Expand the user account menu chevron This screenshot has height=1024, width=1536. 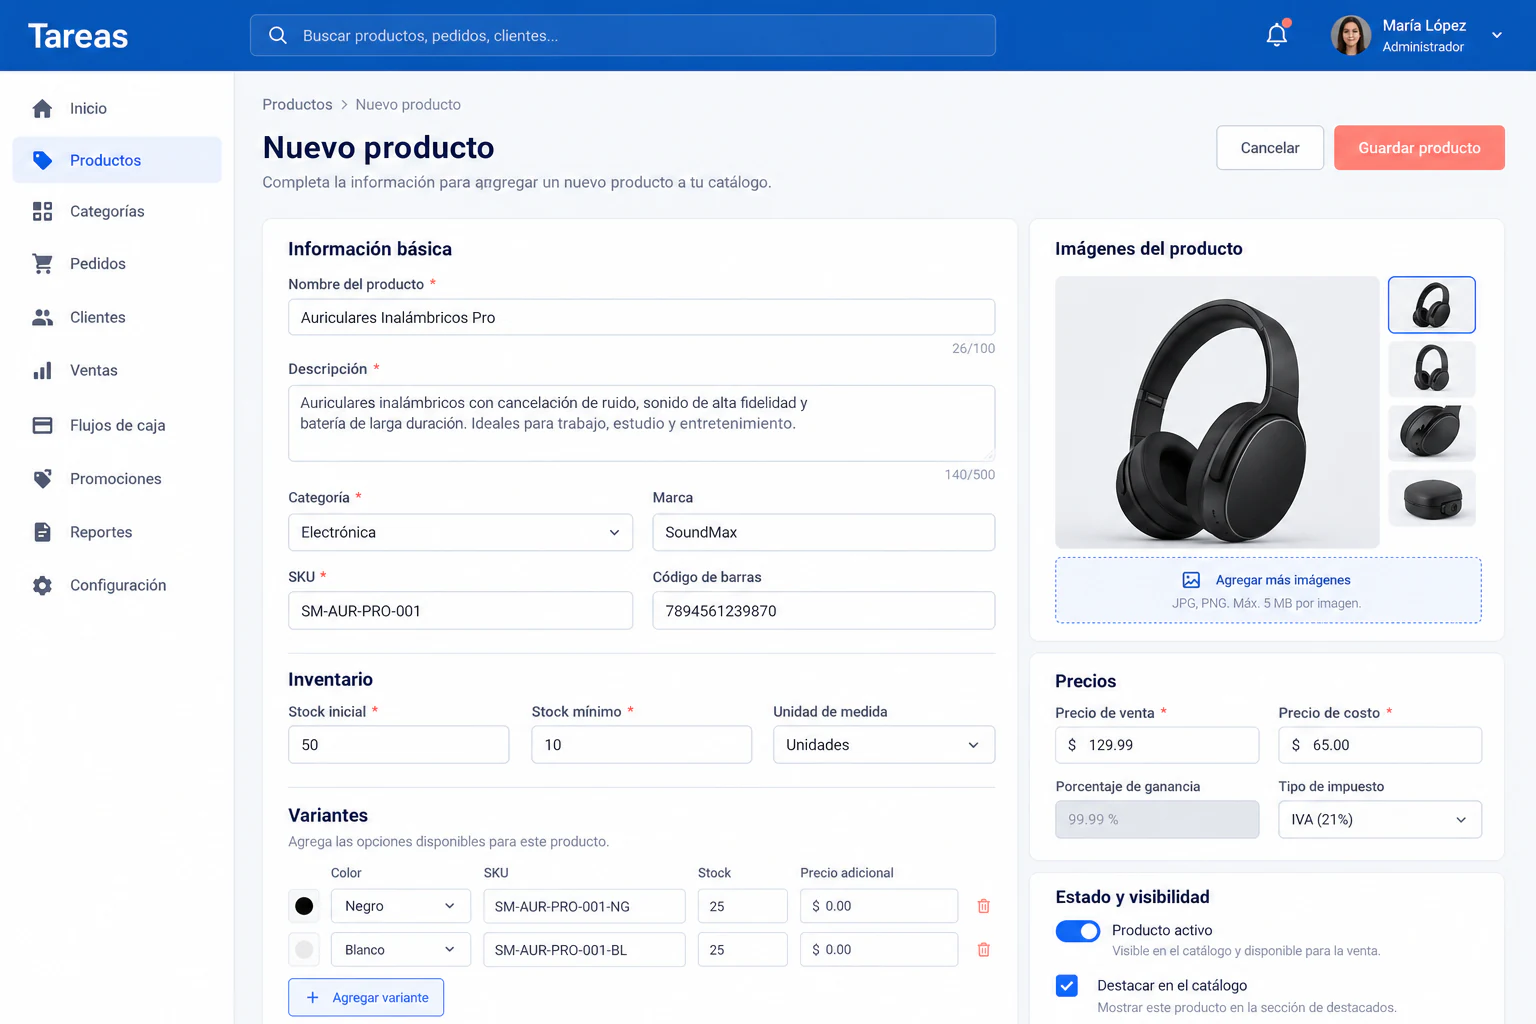[x=1497, y=35]
